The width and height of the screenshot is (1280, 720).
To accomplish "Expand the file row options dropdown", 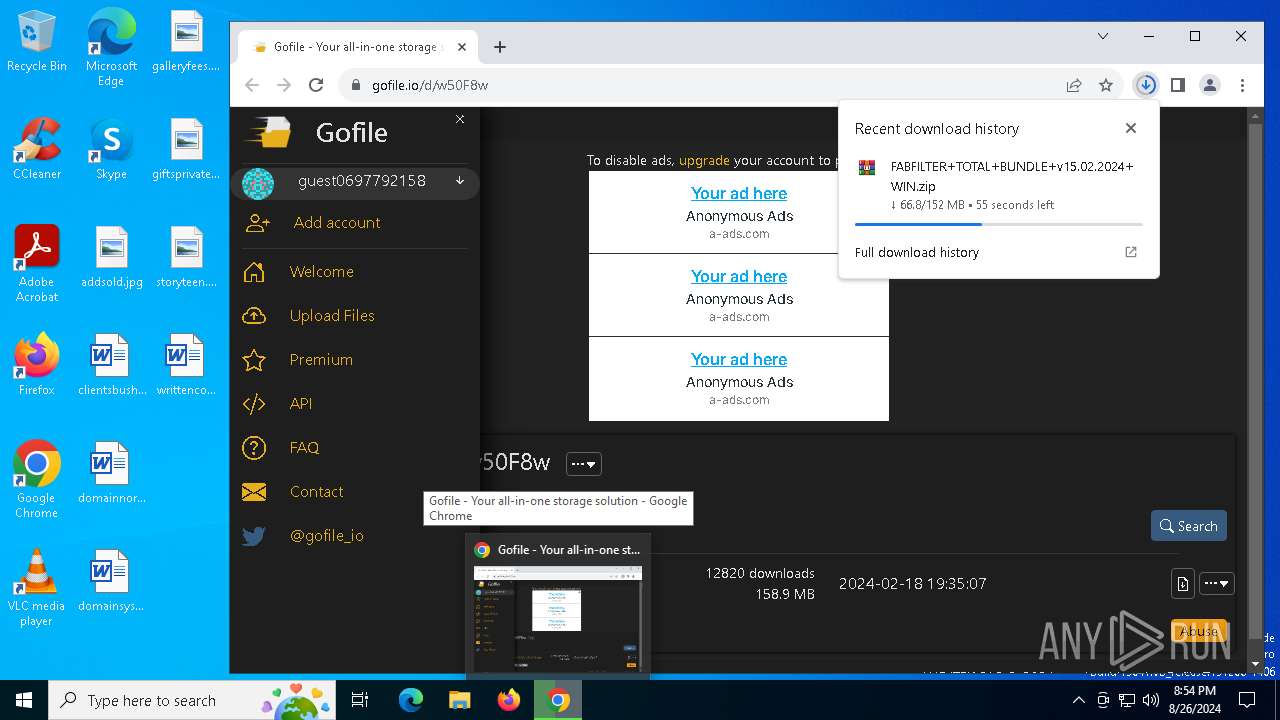I will (x=1217, y=583).
